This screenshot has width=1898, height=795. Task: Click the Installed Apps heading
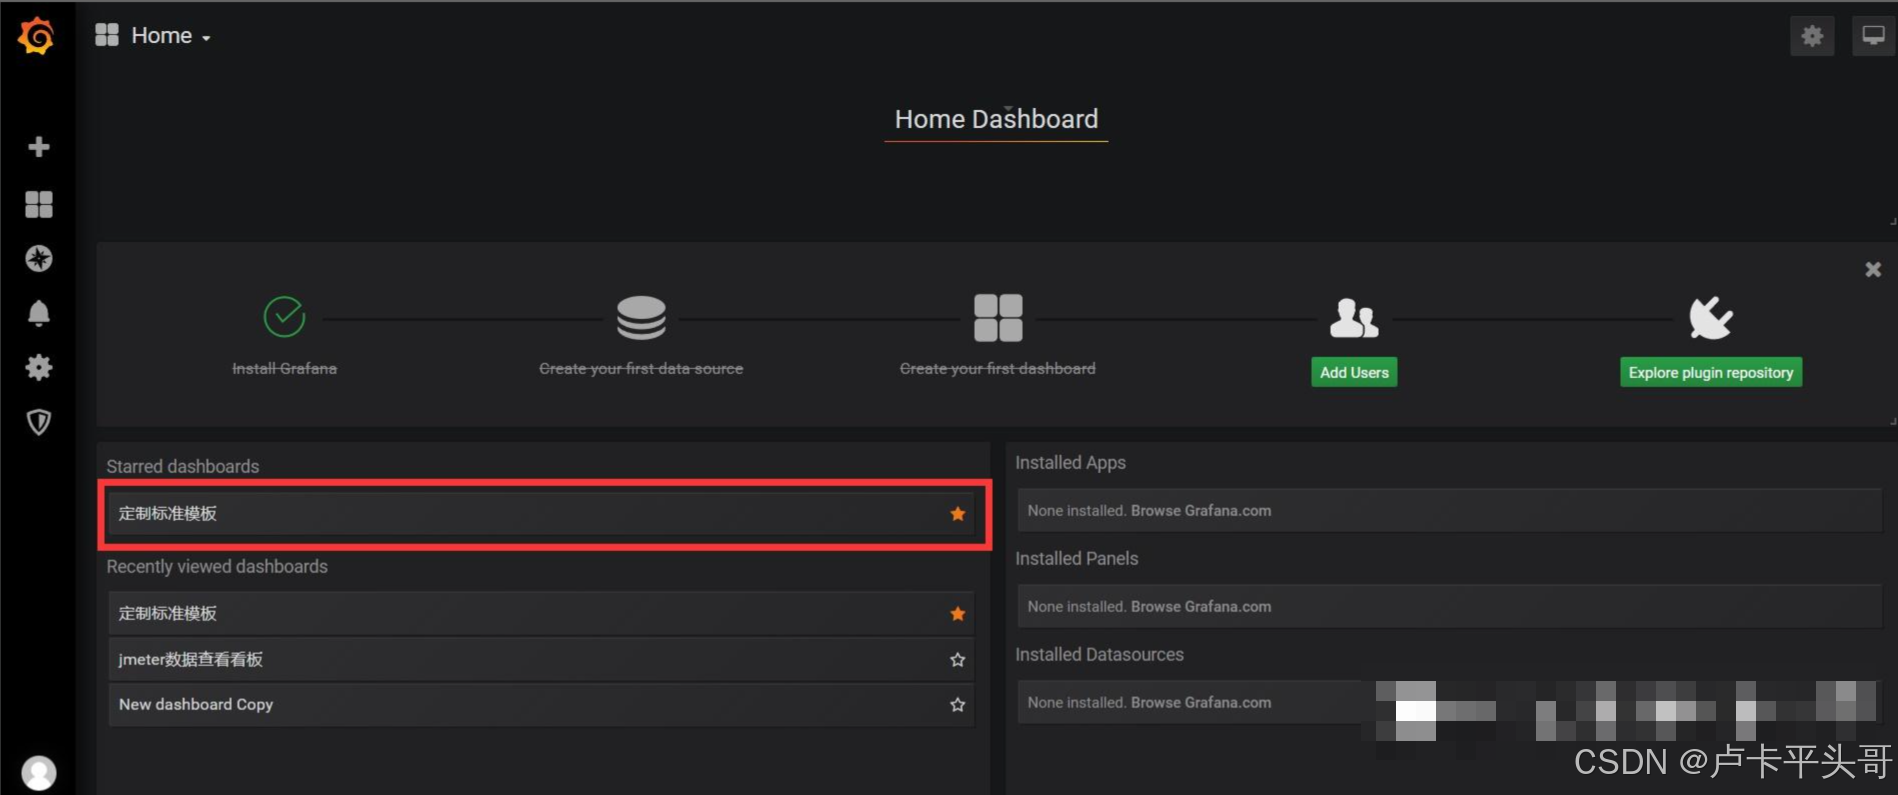1070,463
